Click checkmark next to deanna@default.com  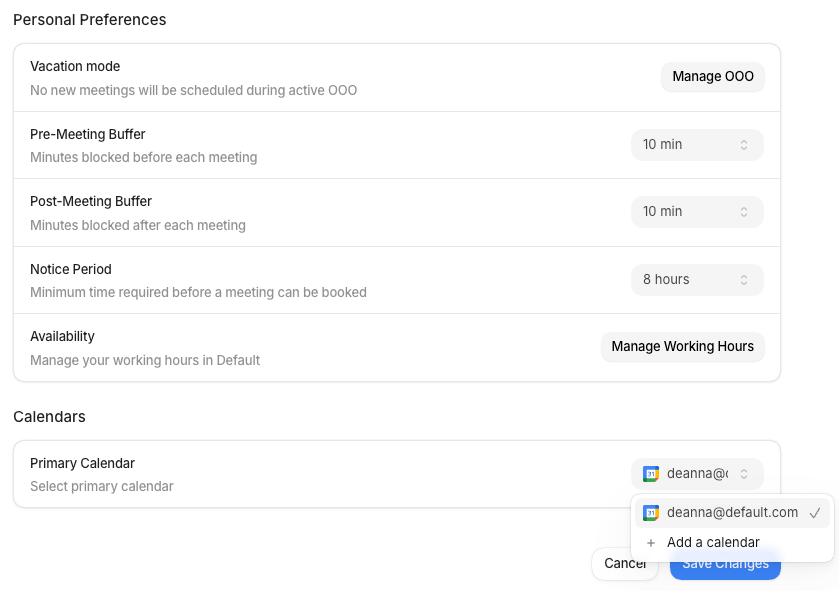pyautogui.click(x=815, y=513)
